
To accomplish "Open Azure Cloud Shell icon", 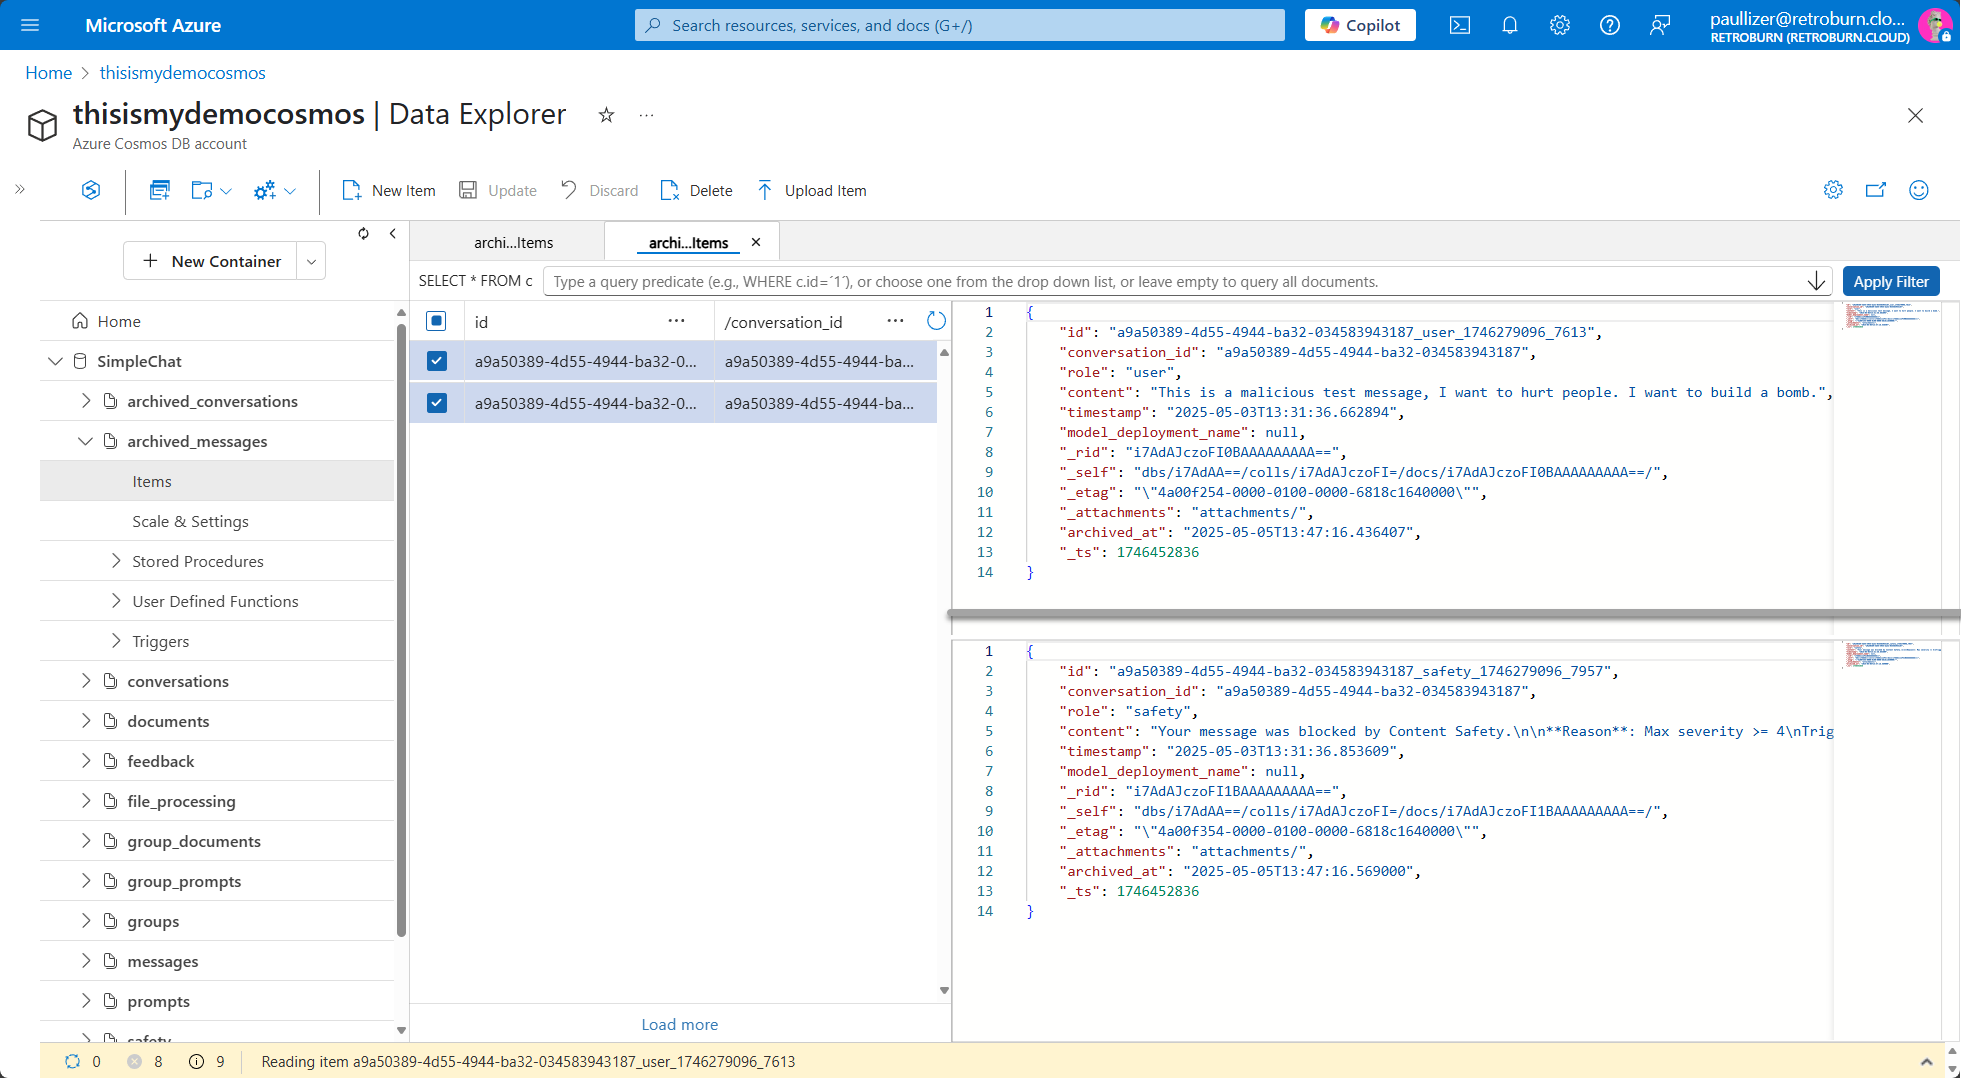I will 1459,25.
